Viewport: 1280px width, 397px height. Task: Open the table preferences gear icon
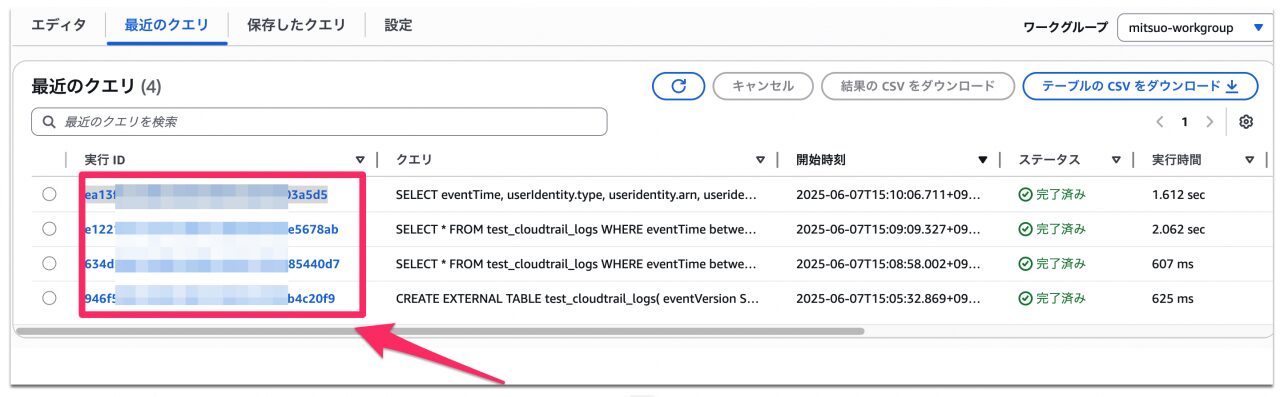click(1246, 122)
